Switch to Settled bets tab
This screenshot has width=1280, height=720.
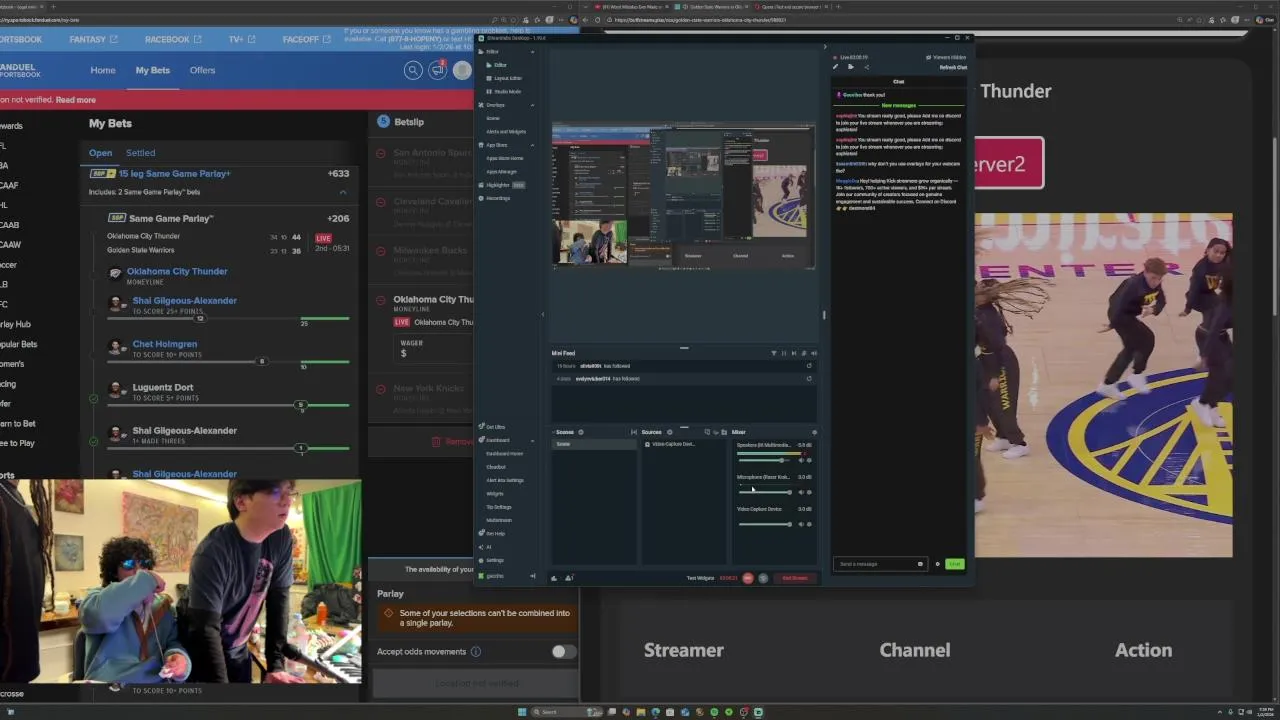(140, 153)
